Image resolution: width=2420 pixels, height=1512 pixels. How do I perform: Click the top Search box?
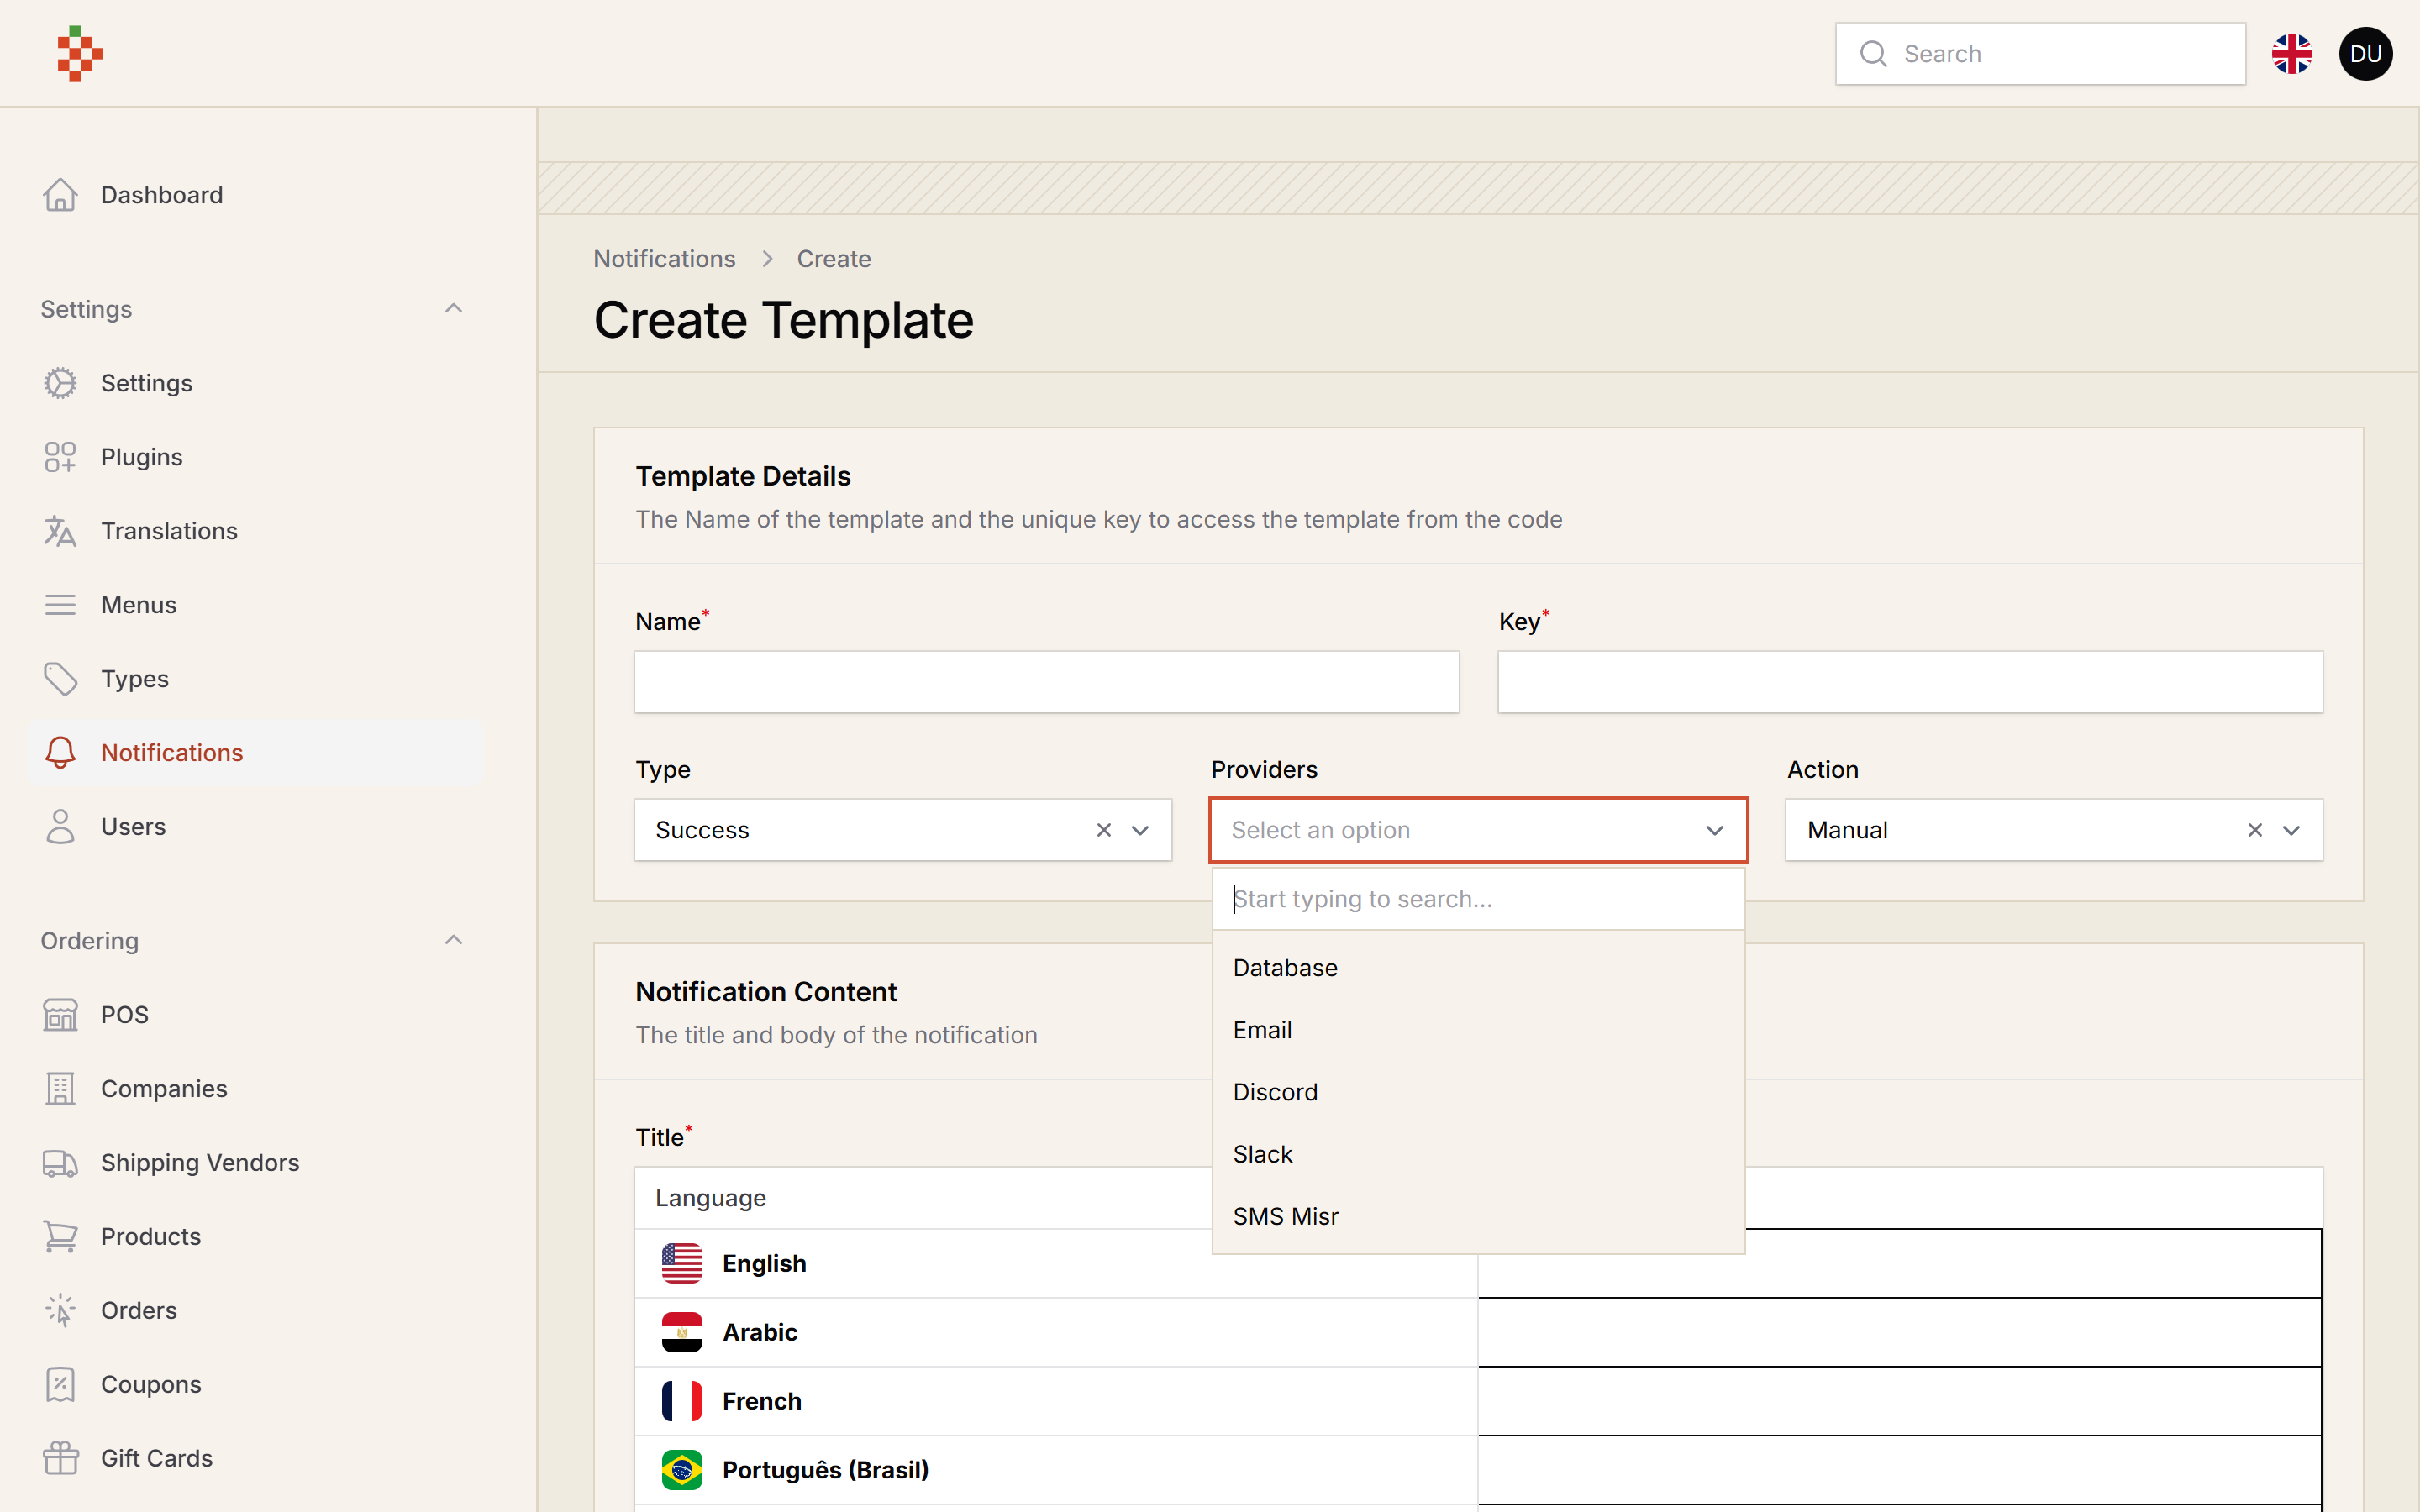(2040, 54)
